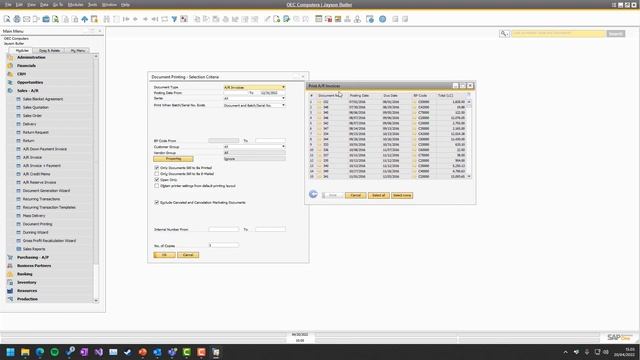Select the Modules tab
The height and width of the screenshot is (360, 640).
[x=22, y=51]
